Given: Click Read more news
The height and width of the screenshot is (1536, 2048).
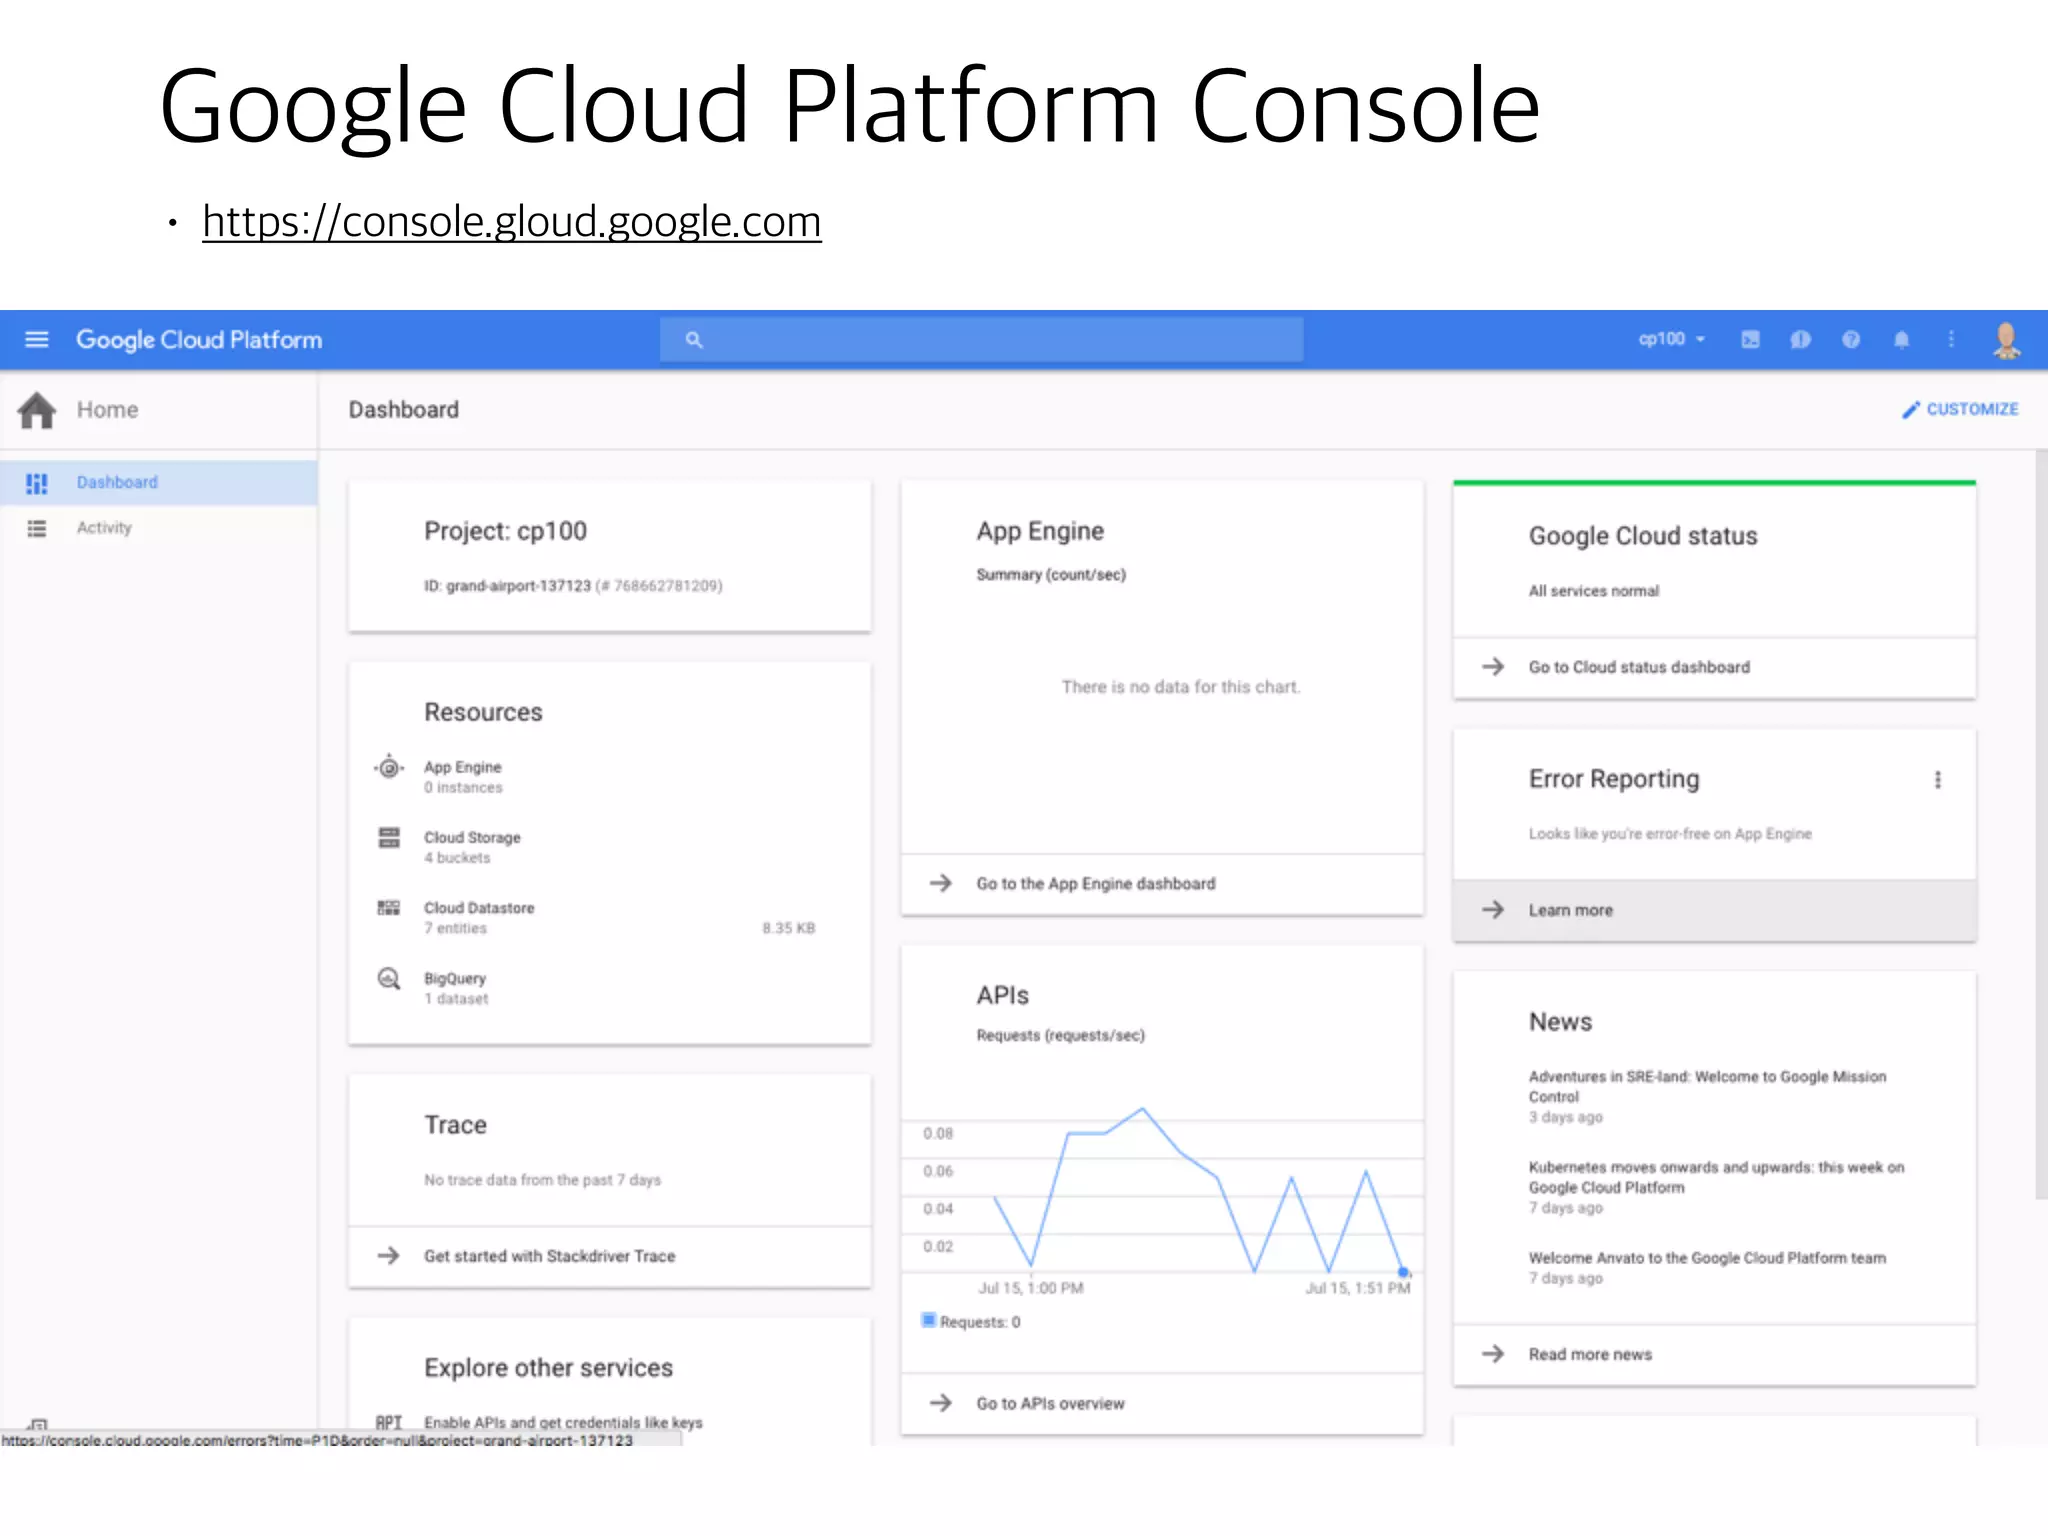Looking at the screenshot, I should [1590, 1354].
